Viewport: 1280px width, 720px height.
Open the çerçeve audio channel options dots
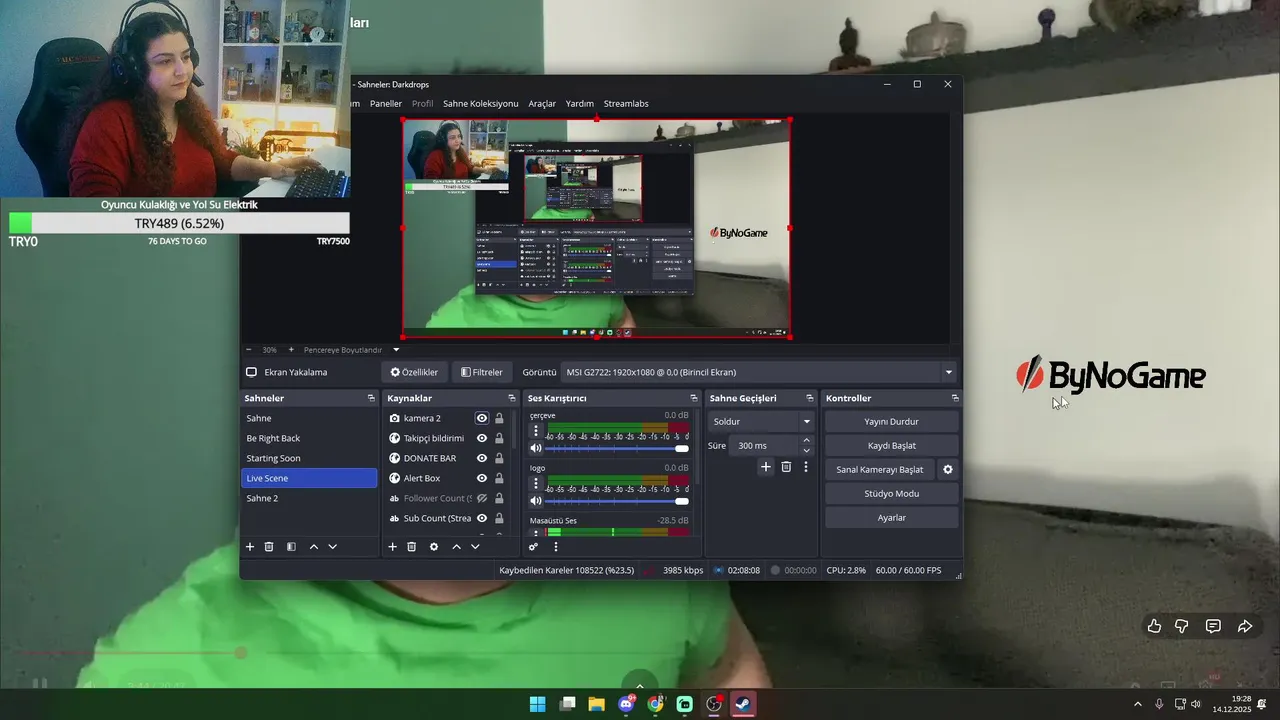pyautogui.click(x=536, y=431)
